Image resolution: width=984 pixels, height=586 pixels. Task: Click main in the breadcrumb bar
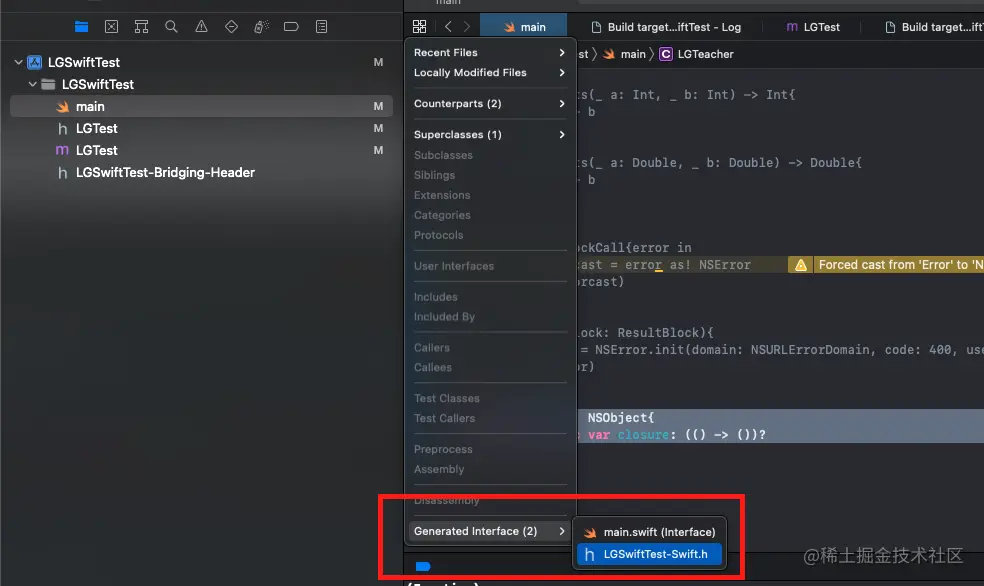(x=633, y=54)
